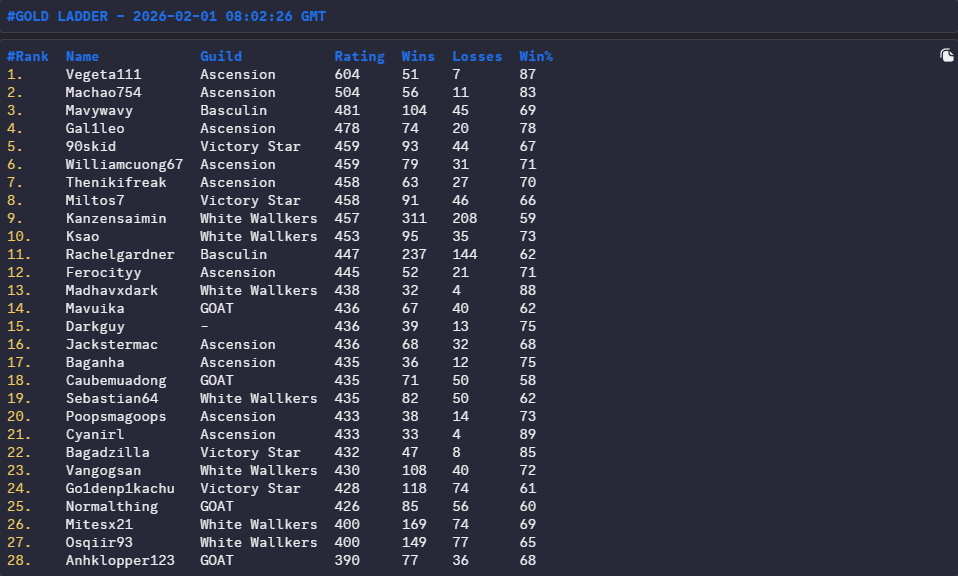Screen dimensions: 958x576
Task: Select player name Go1denp1kachu
Action: [x=120, y=489]
